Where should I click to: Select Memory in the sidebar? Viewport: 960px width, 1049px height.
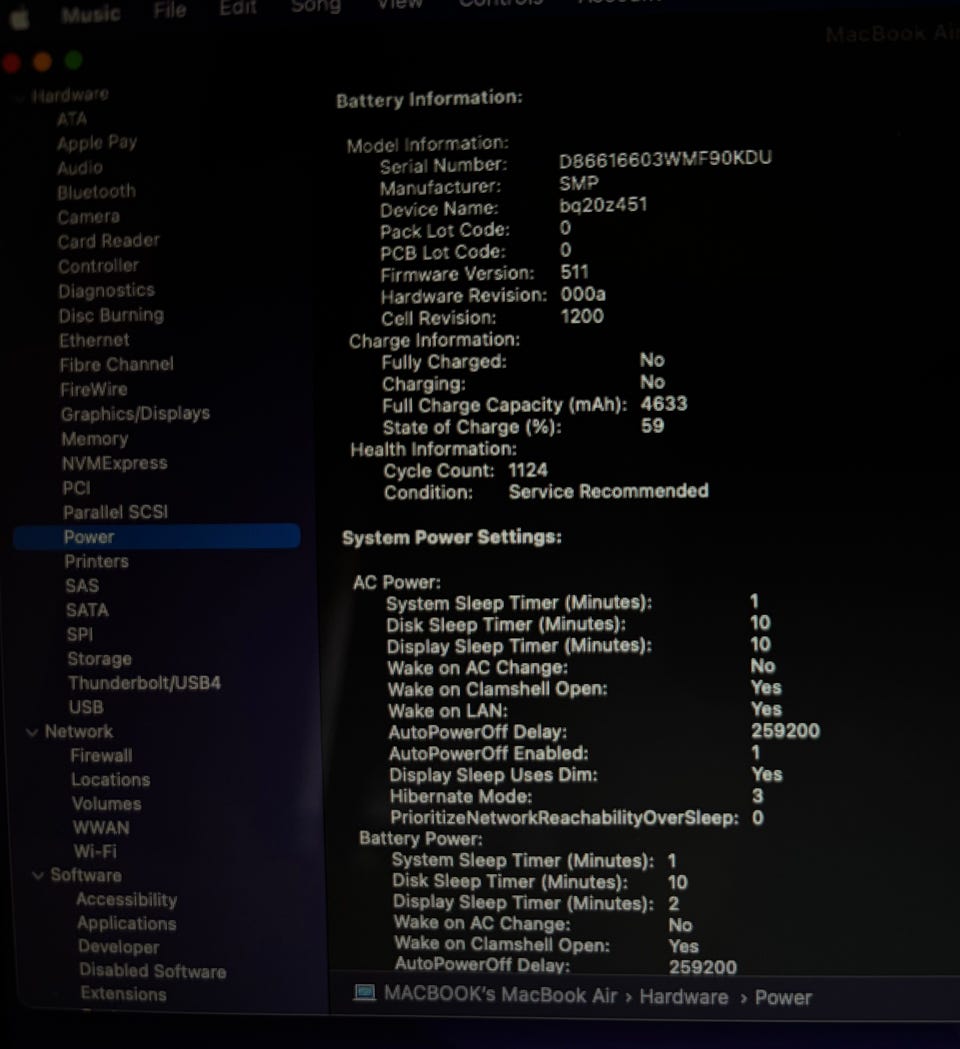coord(94,439)
